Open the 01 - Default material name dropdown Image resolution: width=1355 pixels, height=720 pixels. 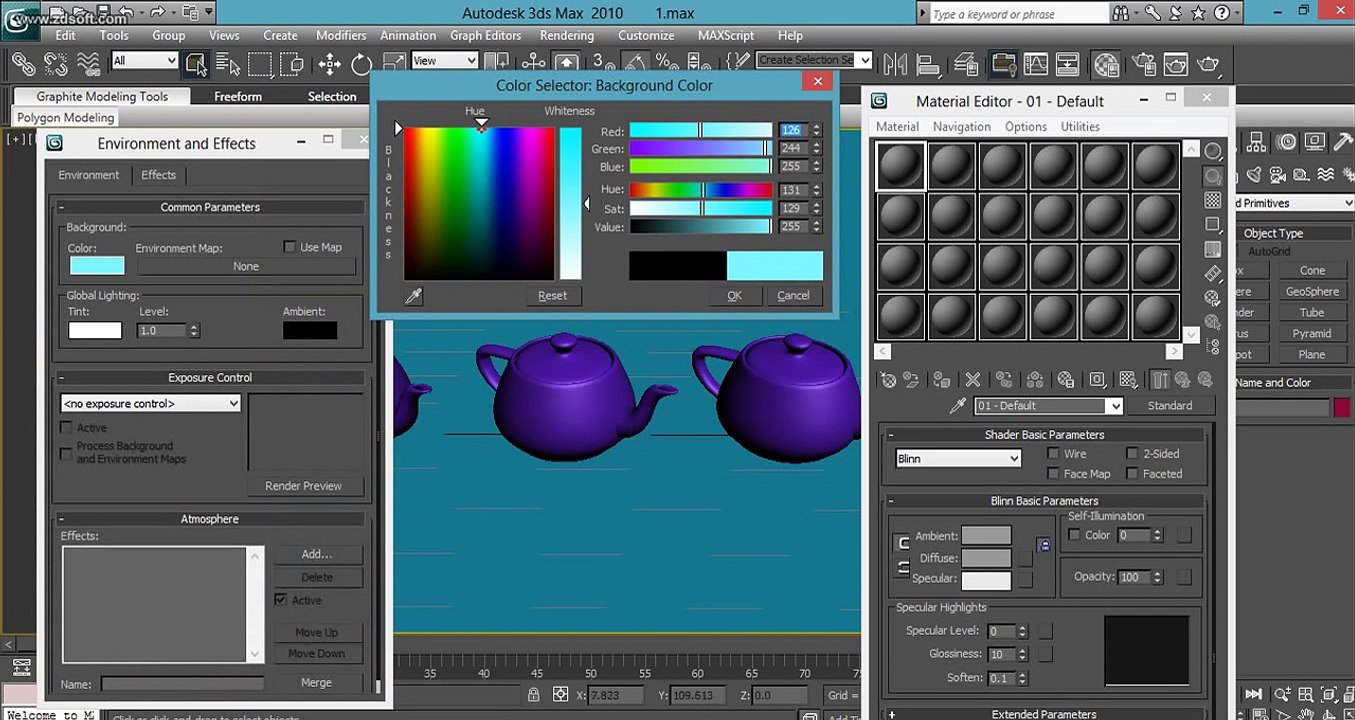pos(1049,405)
